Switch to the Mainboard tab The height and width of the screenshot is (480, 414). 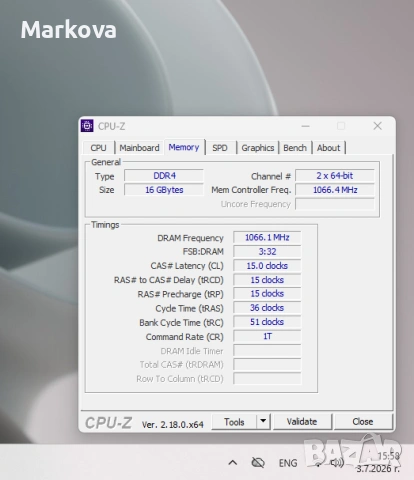[x=139, y=148]
